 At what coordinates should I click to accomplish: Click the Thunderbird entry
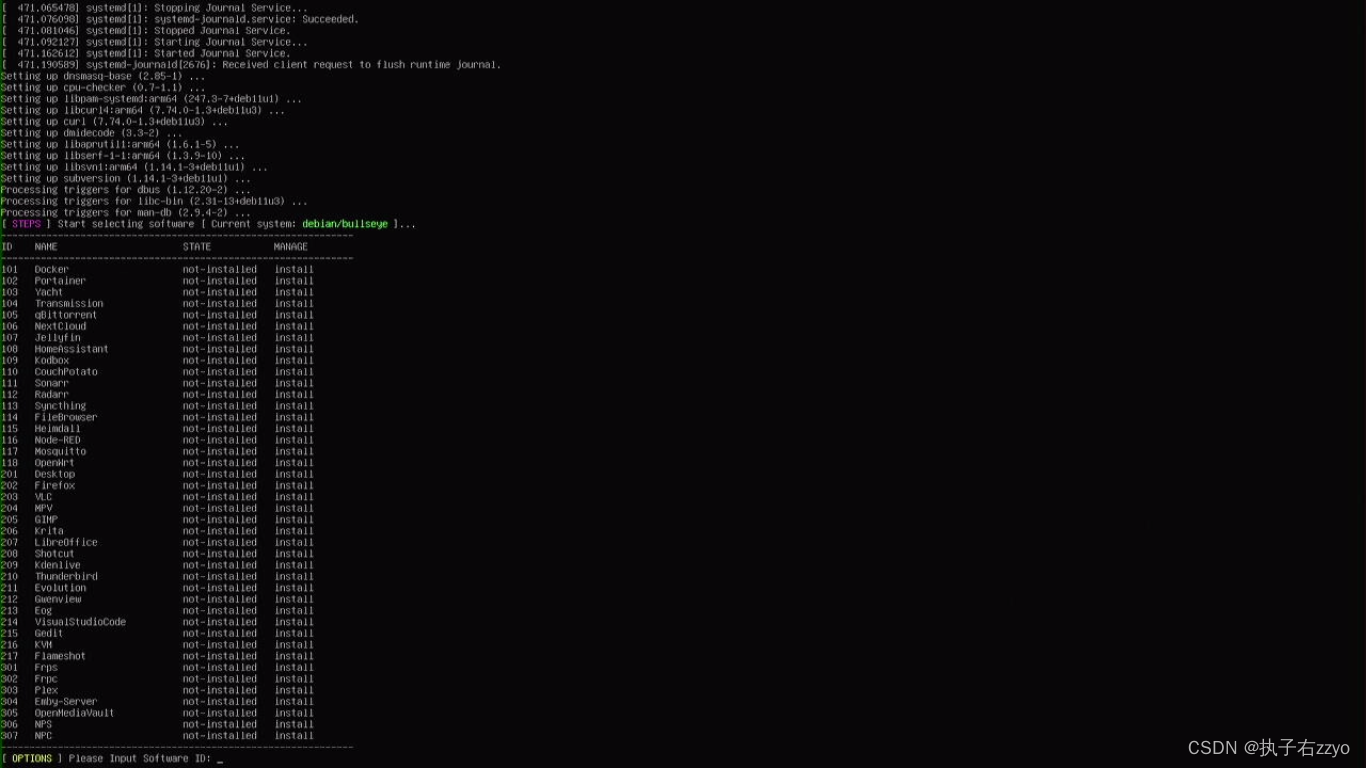(66, 577)
